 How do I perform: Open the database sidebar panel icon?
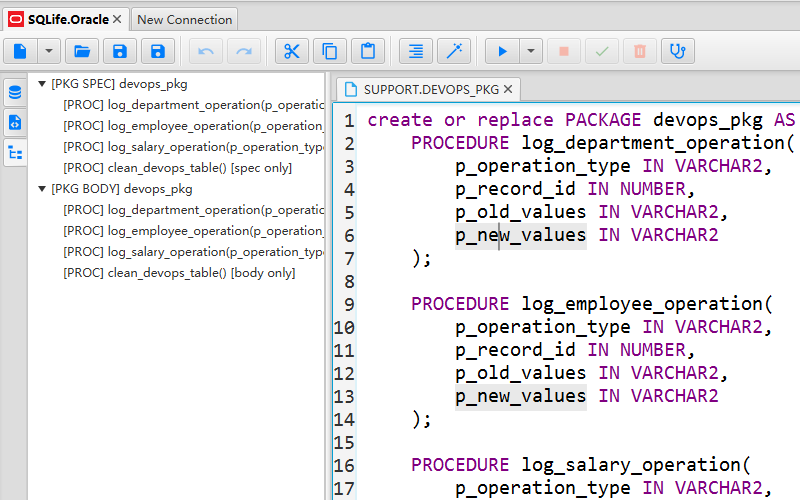pyautogui.click(x=15, y=93)
